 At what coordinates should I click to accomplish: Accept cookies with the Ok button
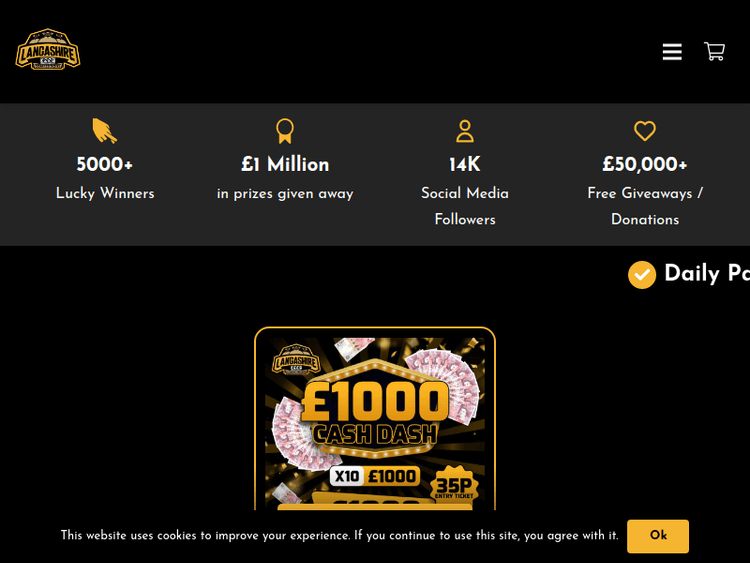(658, 536)
